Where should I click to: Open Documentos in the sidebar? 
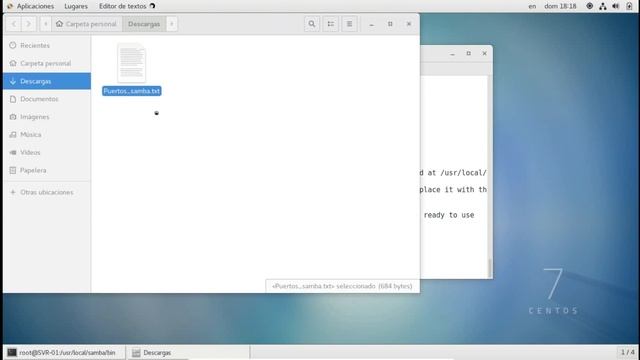[x=47, y=99]
